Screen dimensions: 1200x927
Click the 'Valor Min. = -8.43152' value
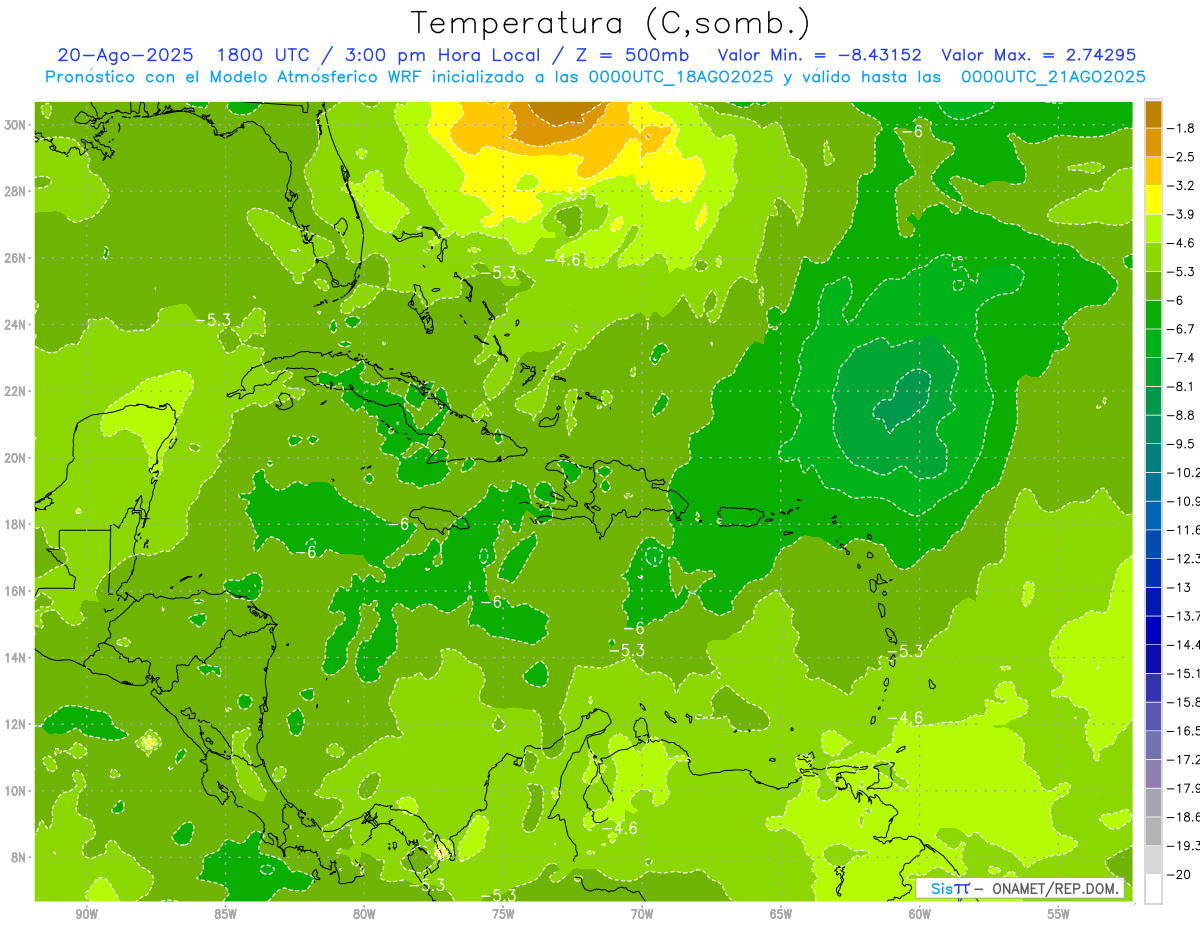coord(820,55)
